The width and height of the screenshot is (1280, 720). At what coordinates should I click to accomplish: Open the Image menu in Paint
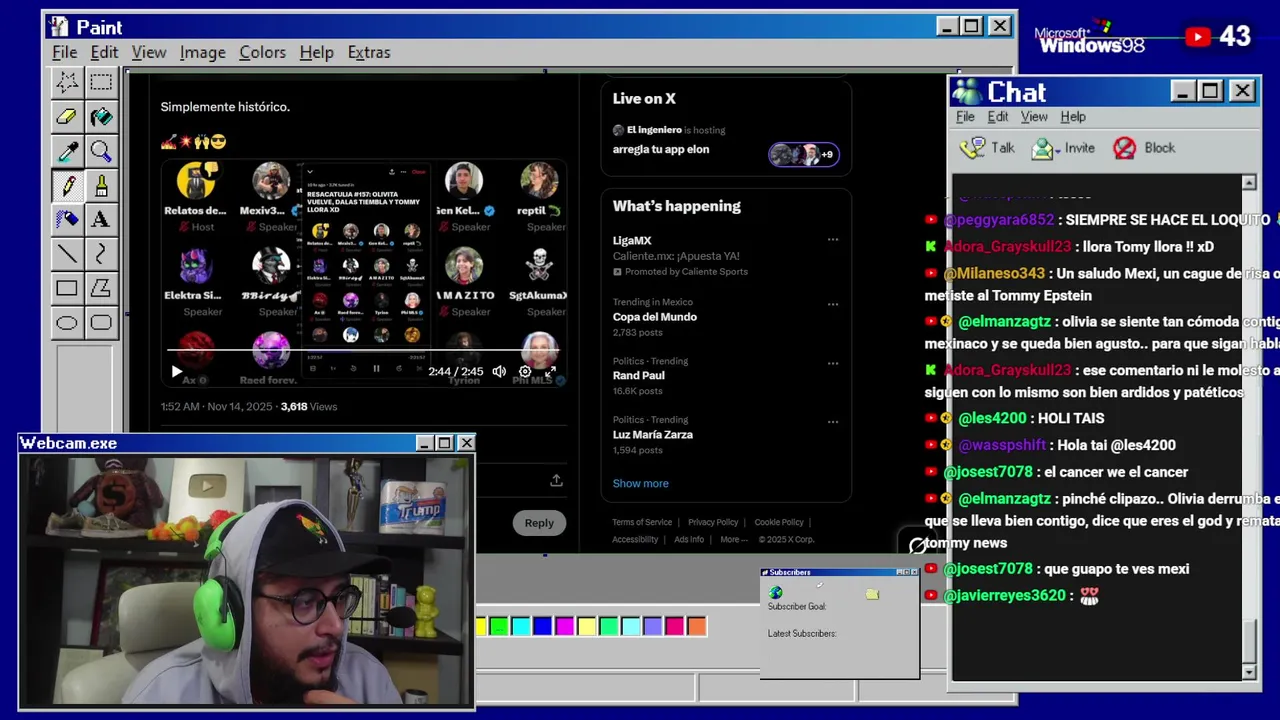coord(203,52)
